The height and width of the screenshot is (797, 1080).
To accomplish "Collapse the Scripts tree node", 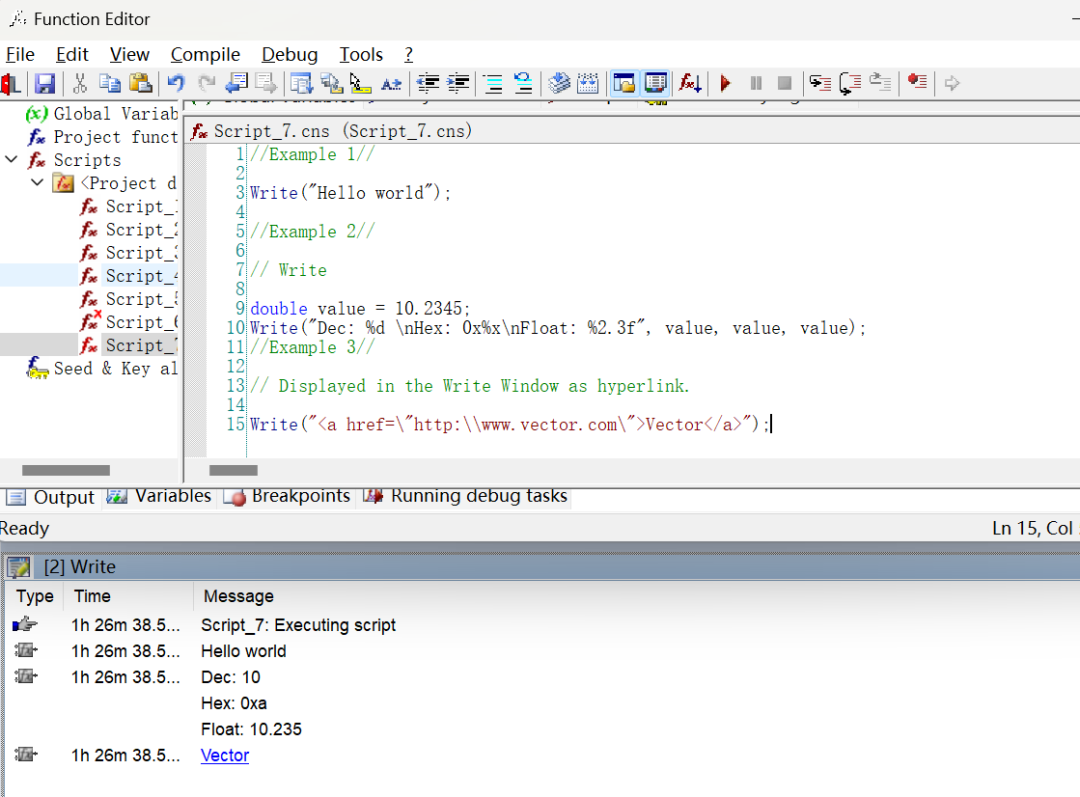I will pyautogui.click(x=11, y=160).
